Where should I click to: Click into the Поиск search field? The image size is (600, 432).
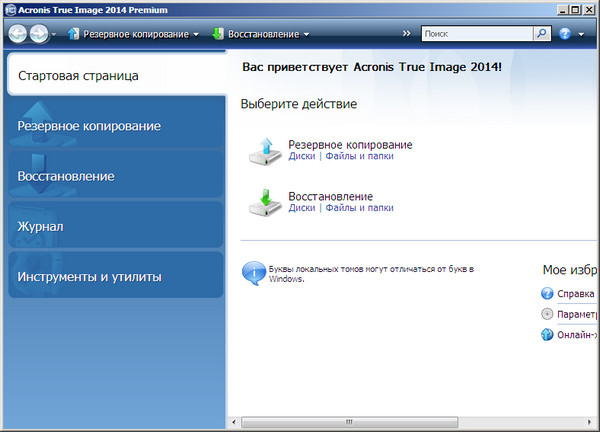click(x=476, y=33)
